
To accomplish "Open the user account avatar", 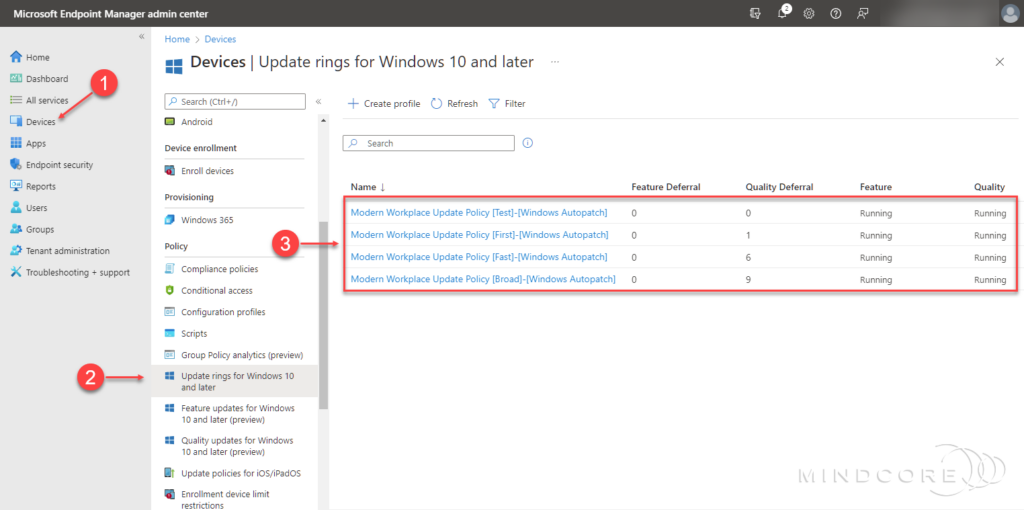I will click(x=1009, y=13).
